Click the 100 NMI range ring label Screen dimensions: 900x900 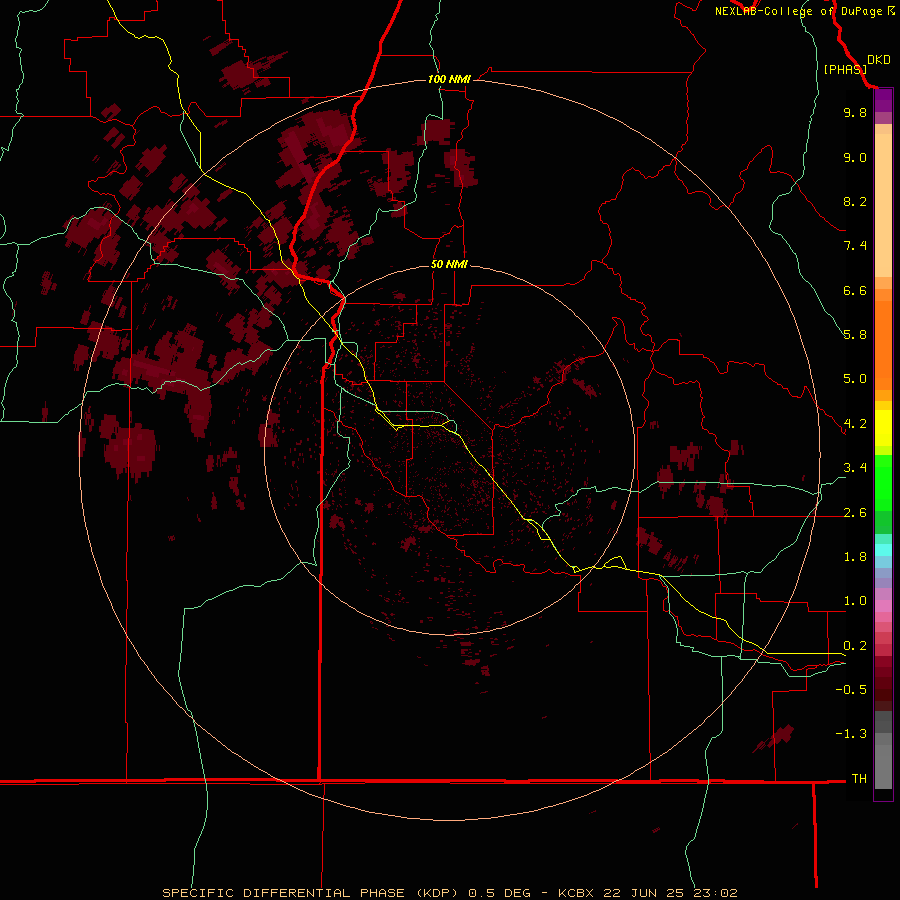[x=449, y=79]
